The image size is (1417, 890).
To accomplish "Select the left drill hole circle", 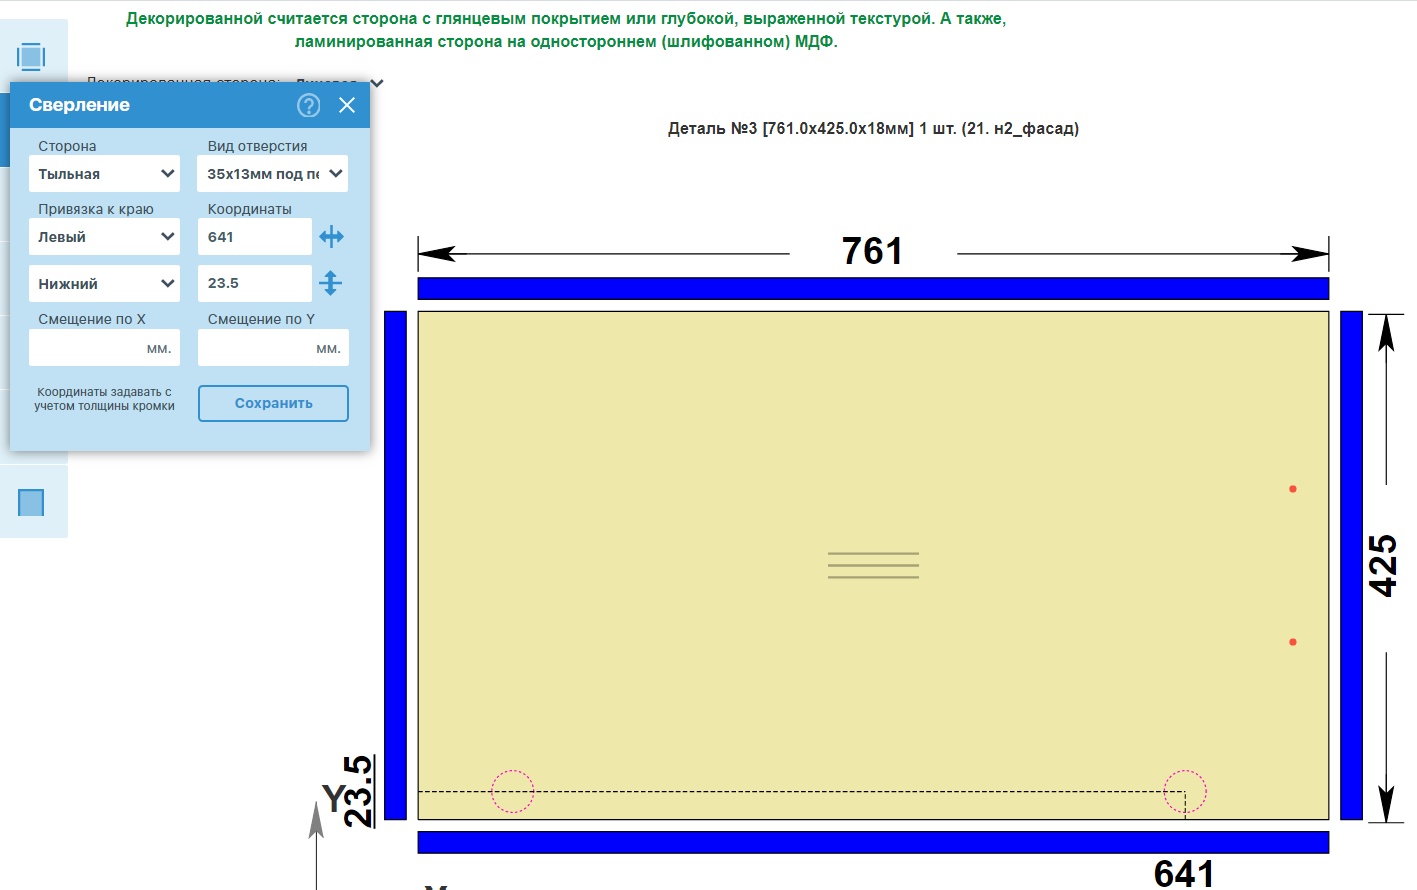I will (x=512, y=791).
